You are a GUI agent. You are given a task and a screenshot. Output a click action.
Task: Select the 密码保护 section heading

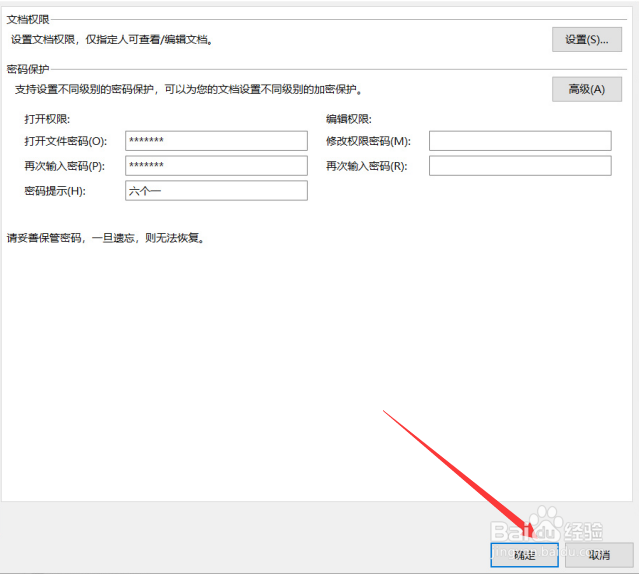[28, 69]
